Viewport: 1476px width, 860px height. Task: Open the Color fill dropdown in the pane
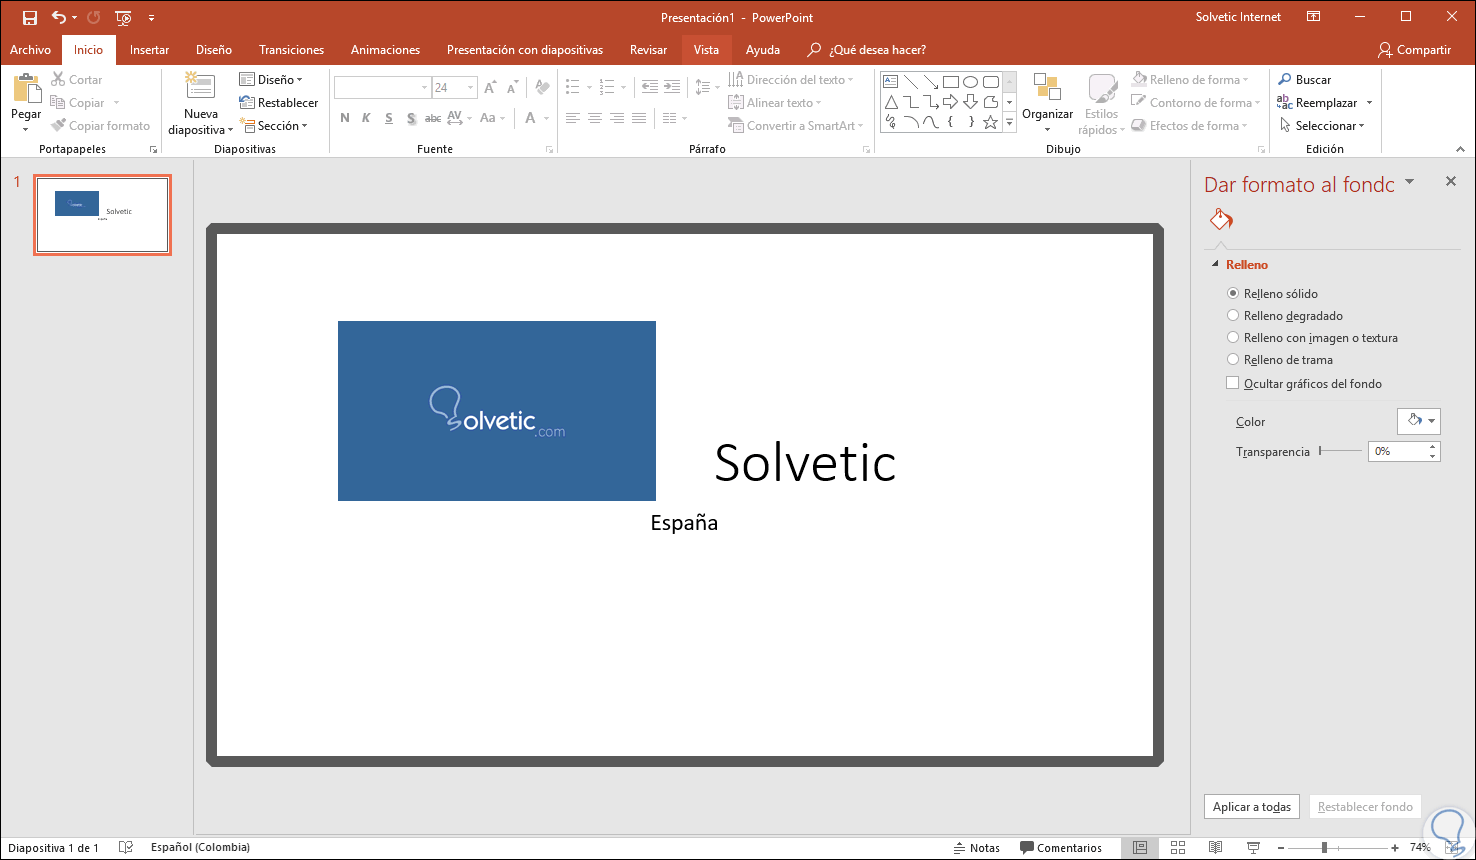1418,421
